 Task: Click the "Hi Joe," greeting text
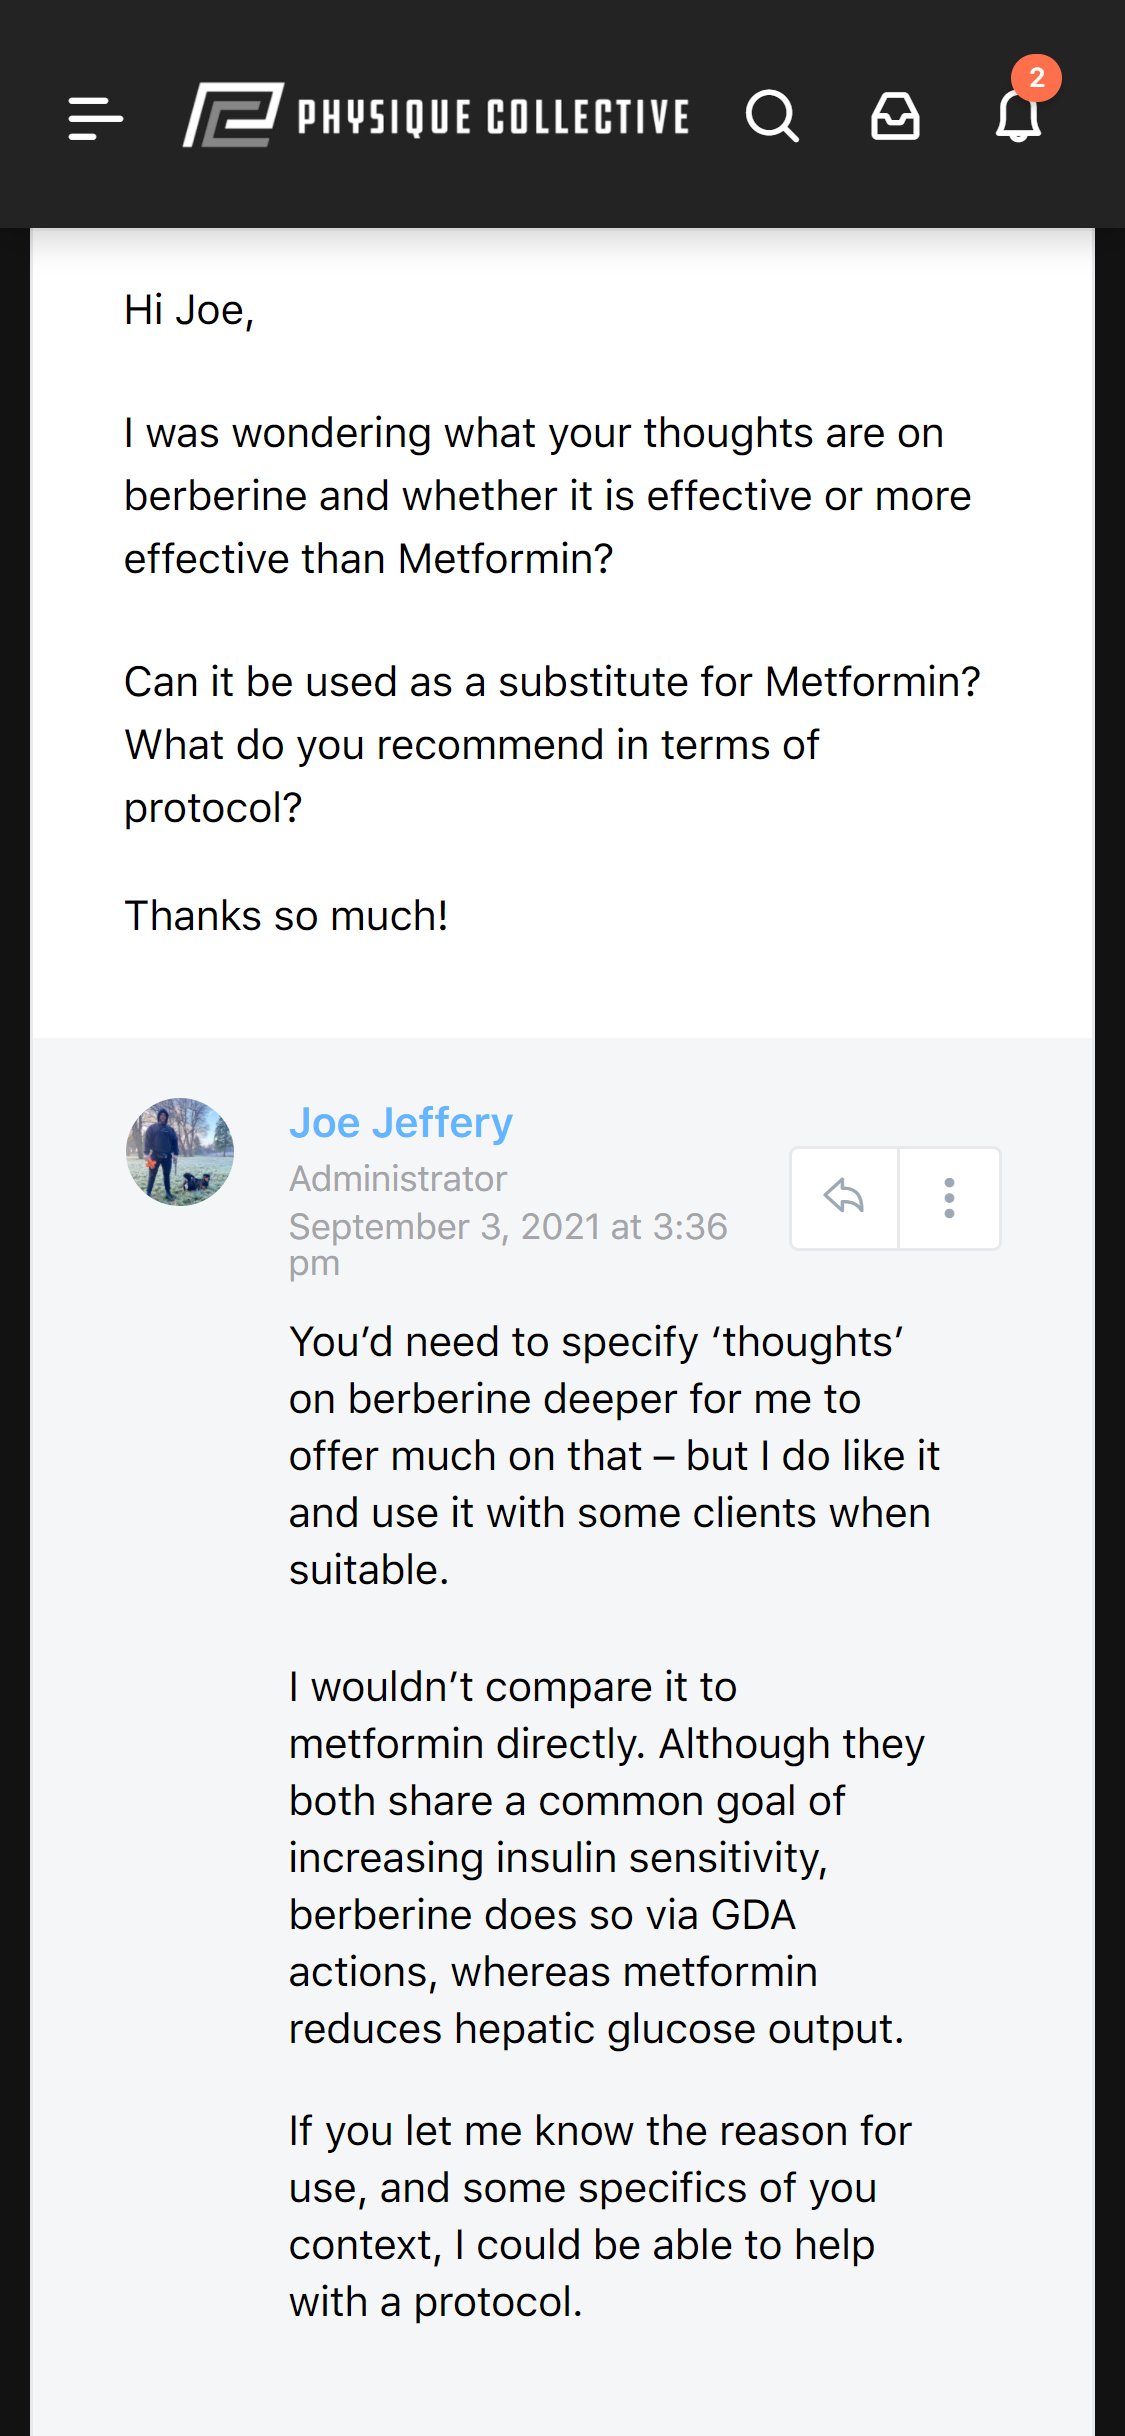point(189,310)
